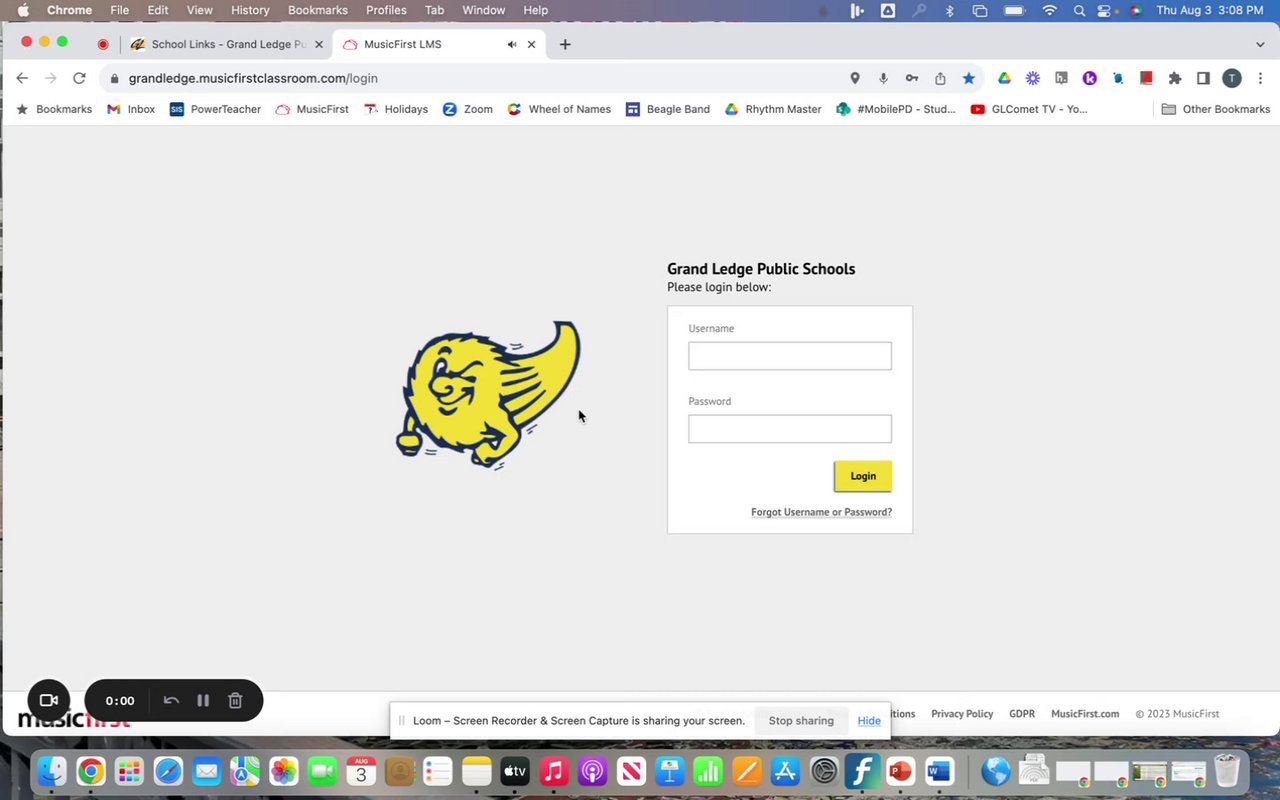Open Apple Music in the dock
This screenshot has height=800, width=1280.
[x=554, y=771]
